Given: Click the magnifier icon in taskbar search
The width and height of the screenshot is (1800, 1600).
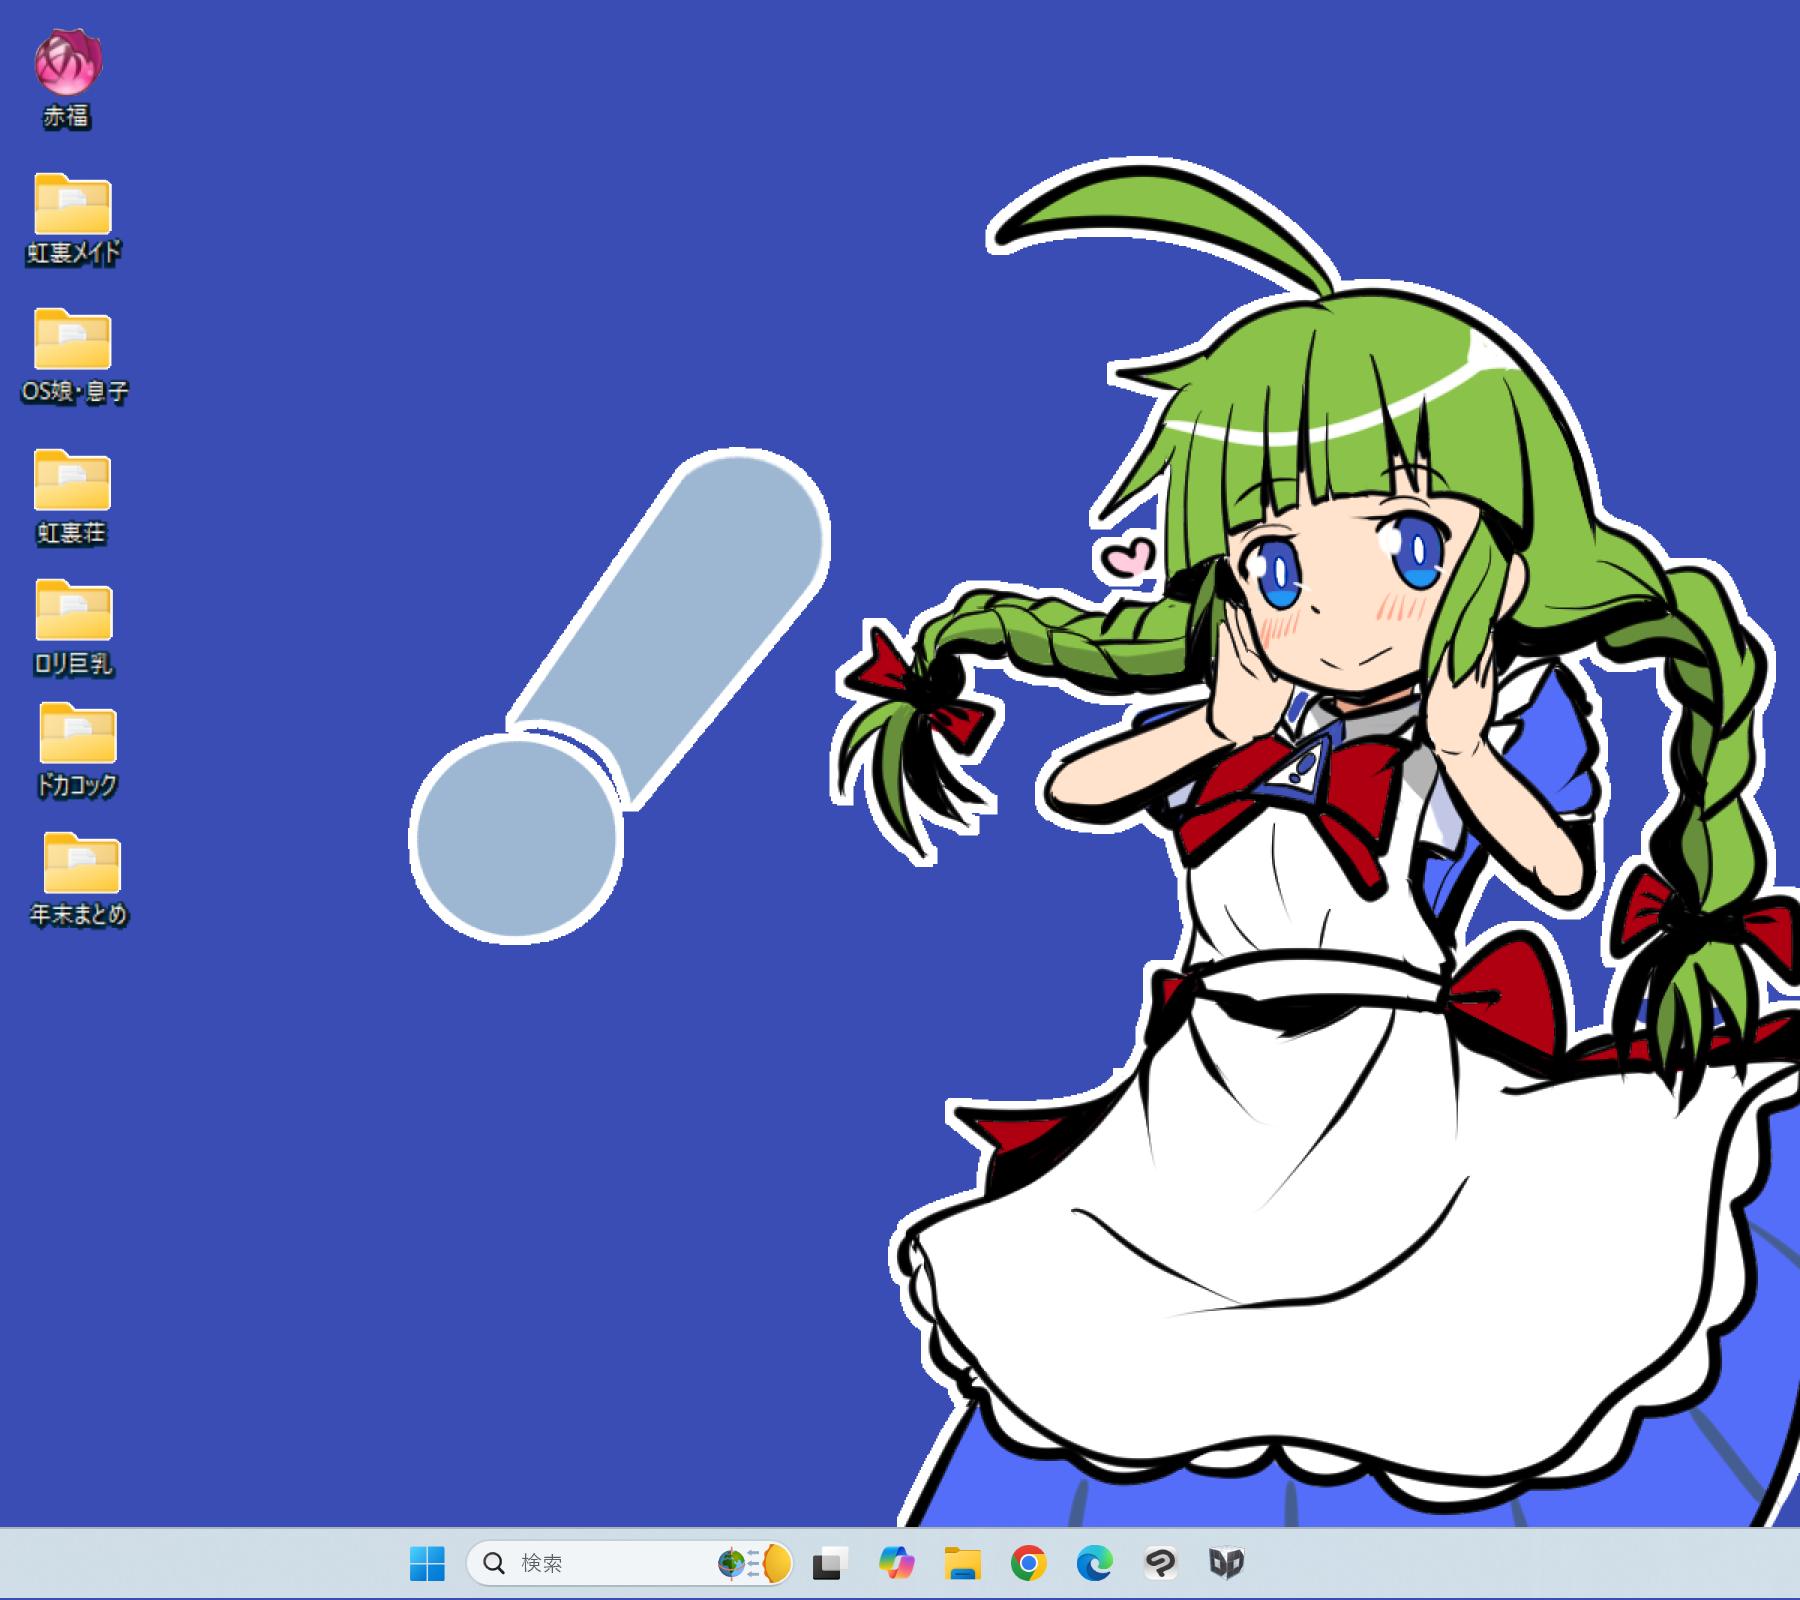Looking at the screenshot, I should pyautogui.click(x=494, y=1563).
